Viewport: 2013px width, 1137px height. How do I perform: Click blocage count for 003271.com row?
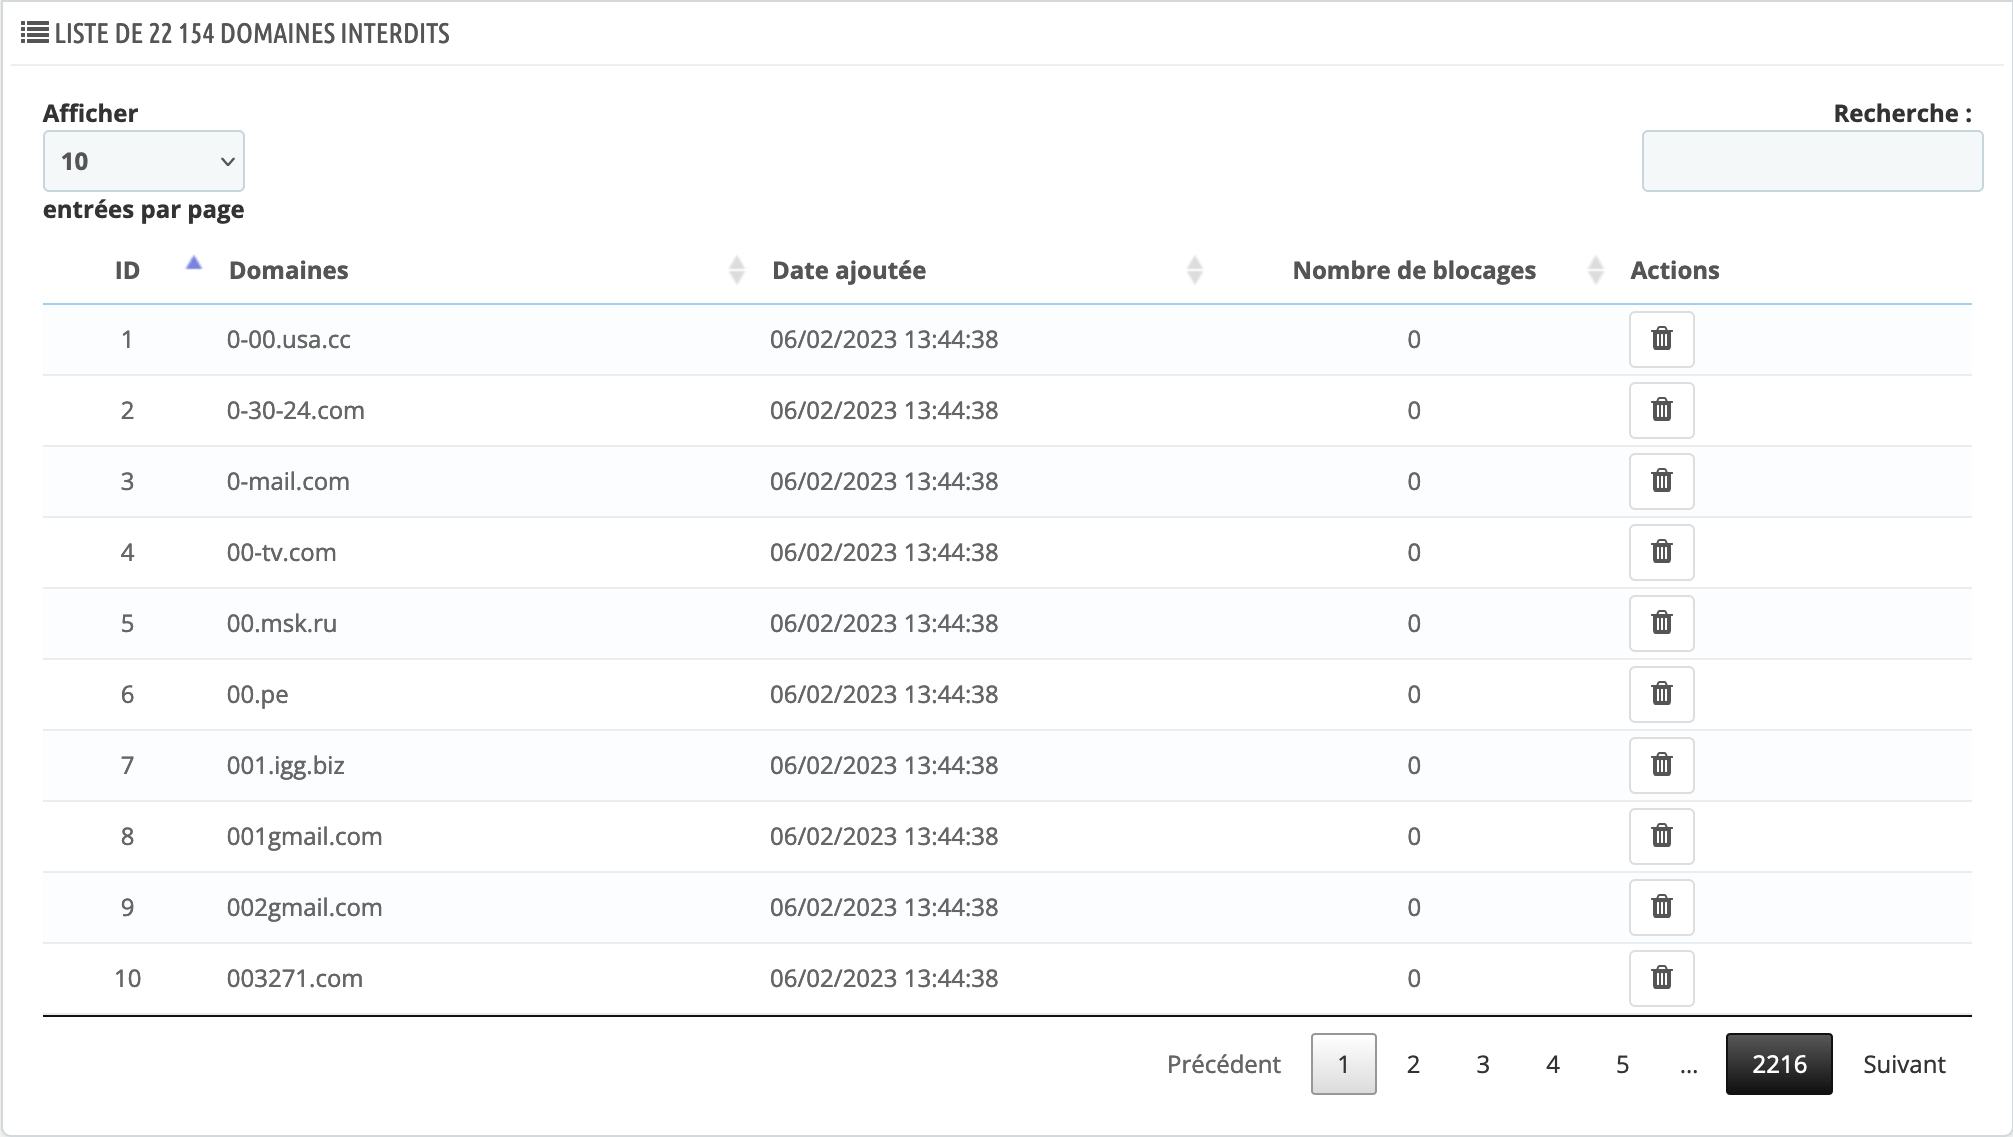1413,978
